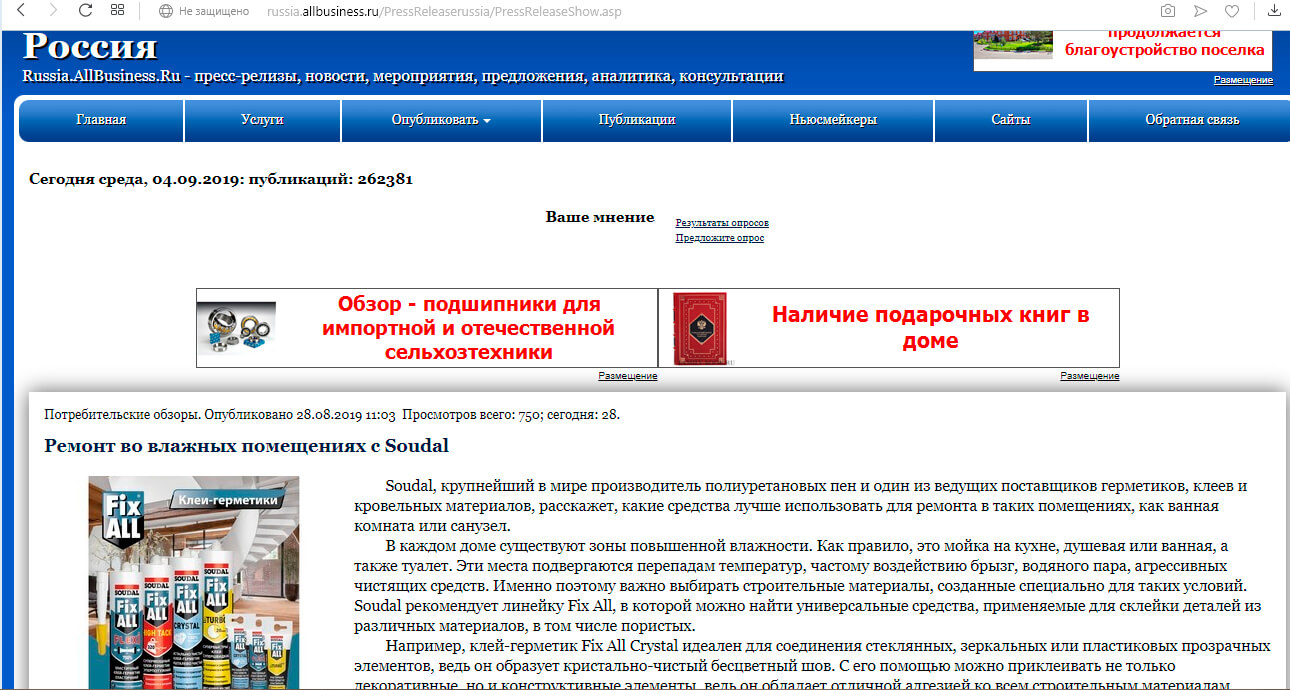Click the bearings photo thumbnail

[235, 329]
